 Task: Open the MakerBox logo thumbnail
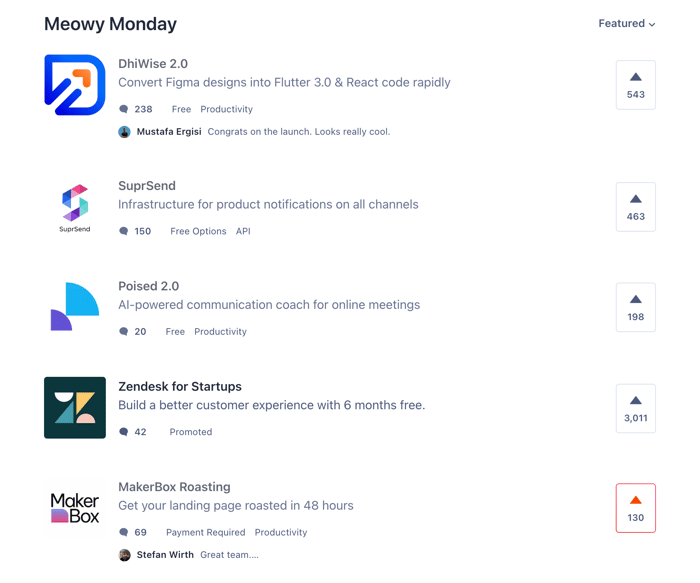[x=75, y=508]
